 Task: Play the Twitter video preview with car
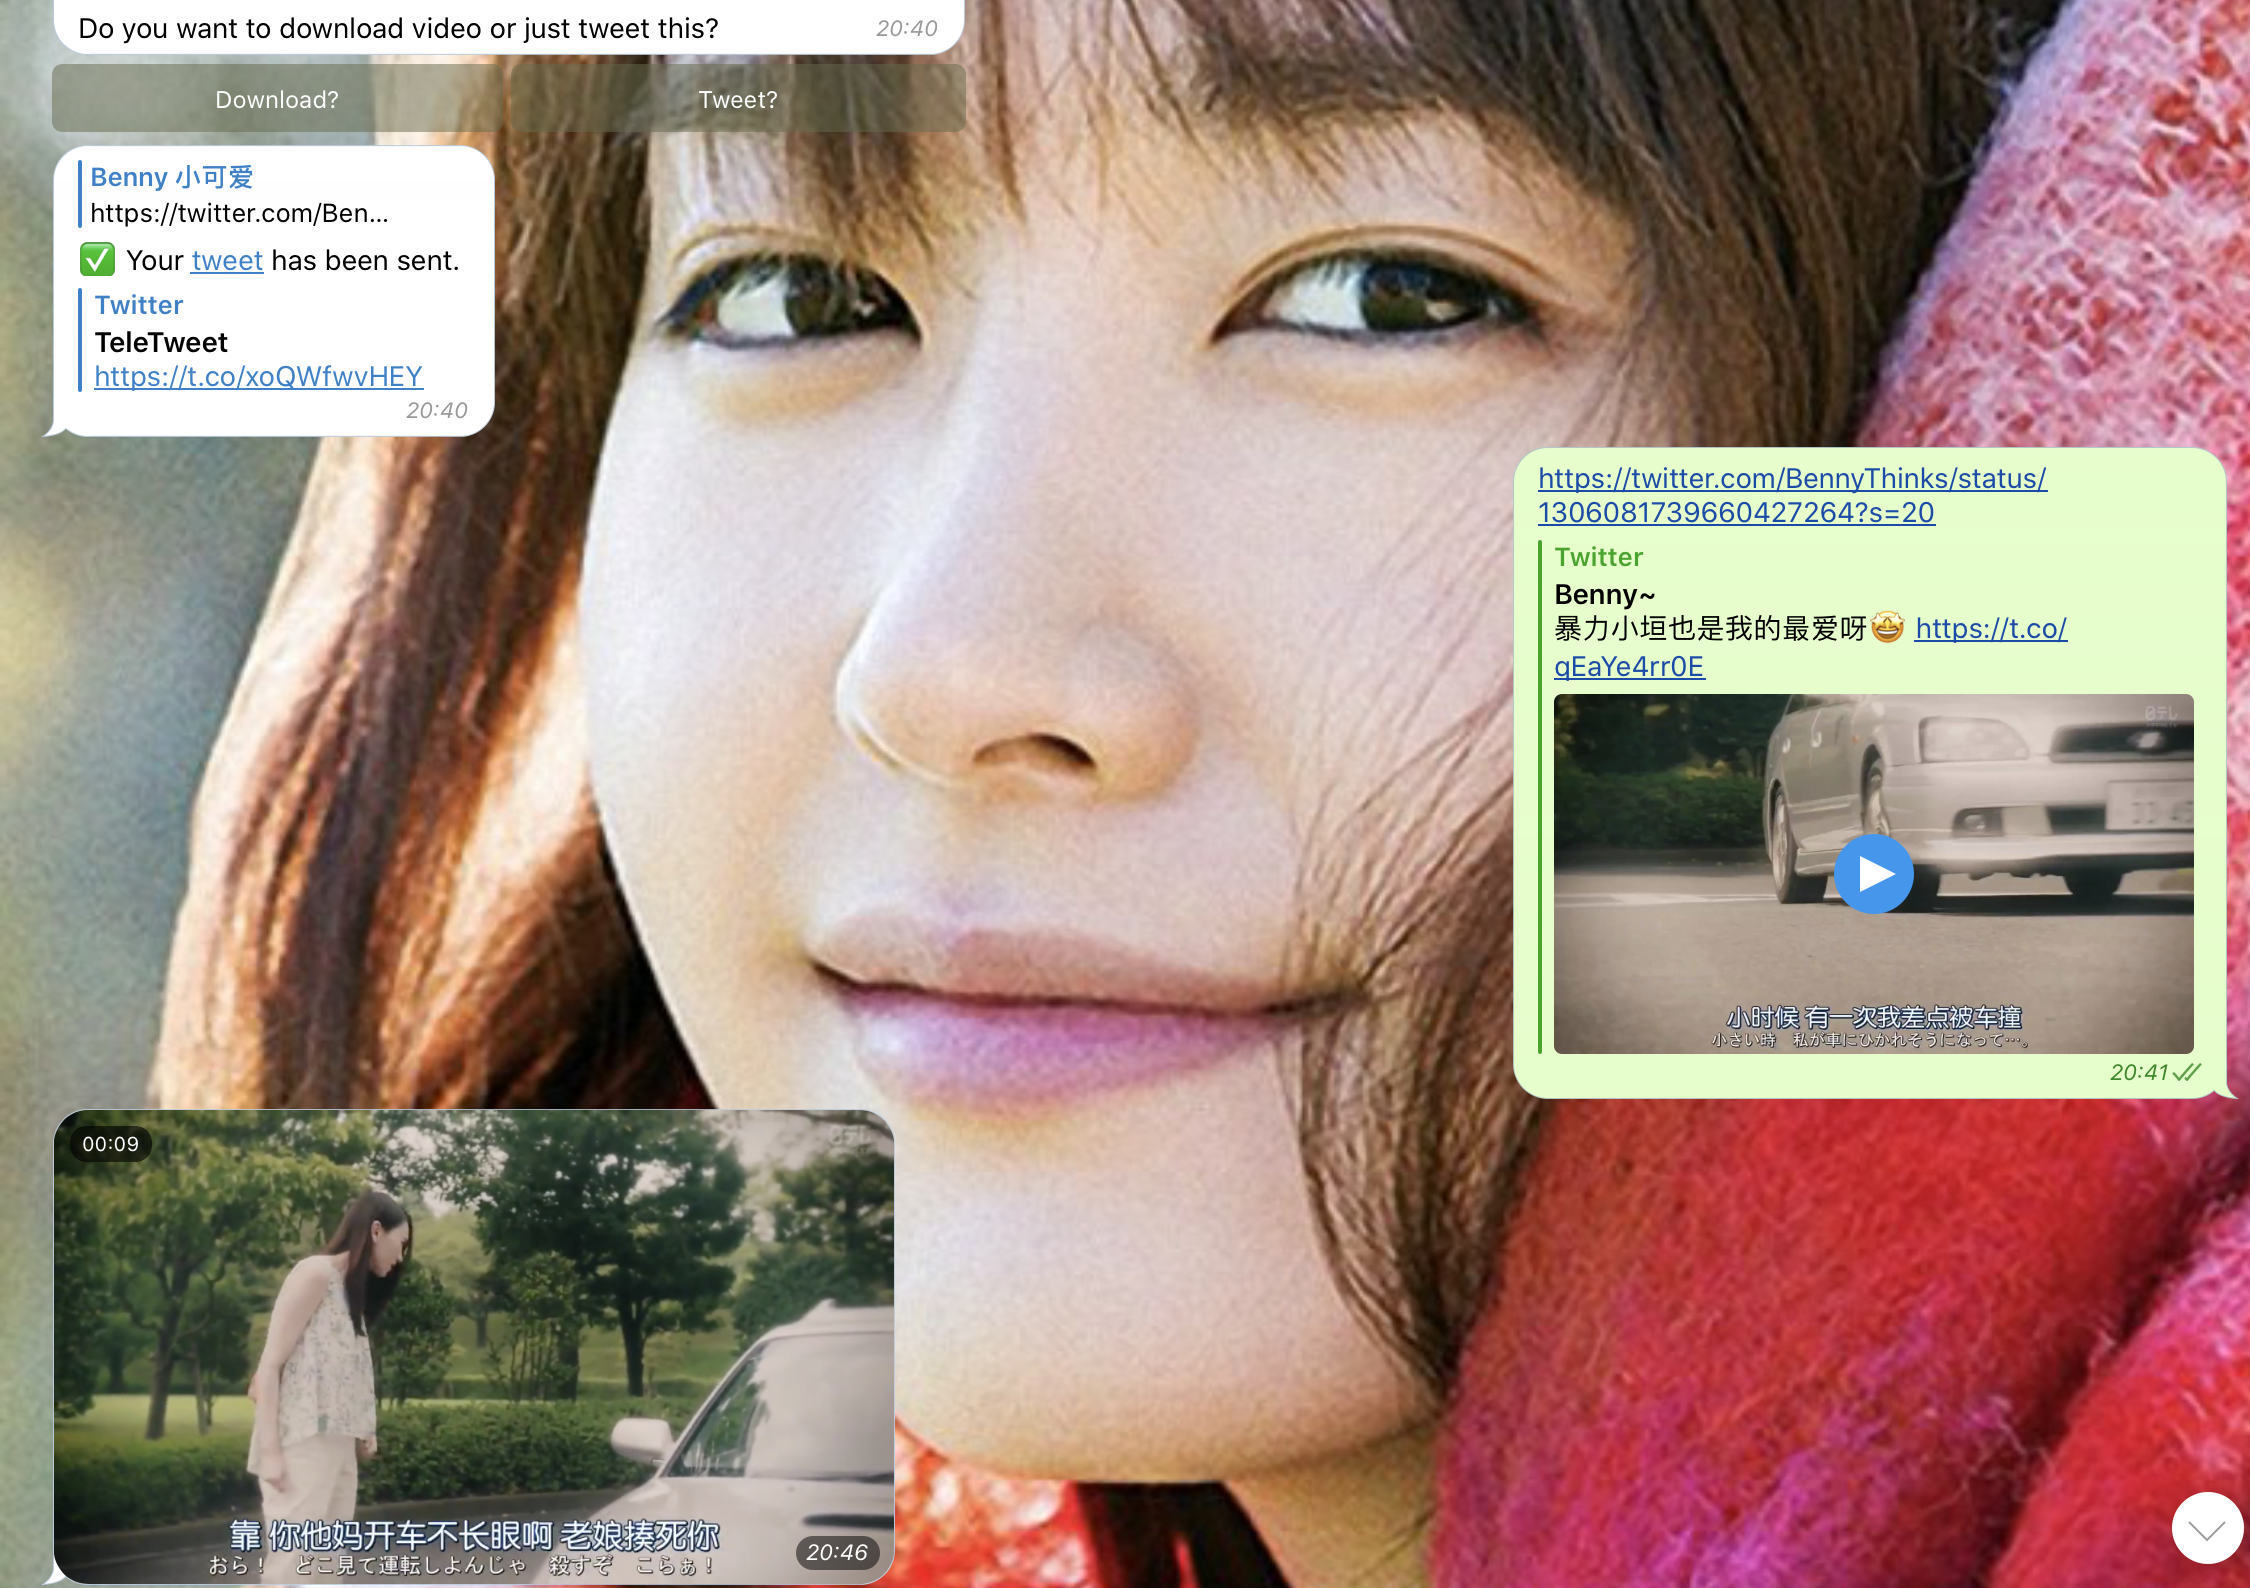tap(1873, 874)
